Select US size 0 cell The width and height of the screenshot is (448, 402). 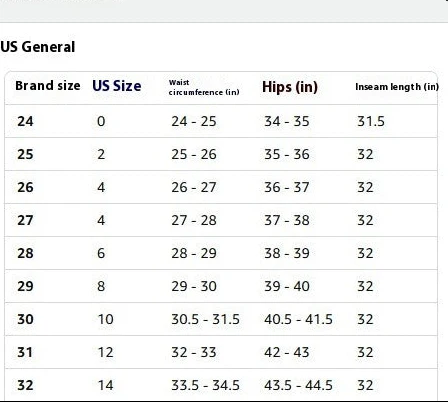pyautogui.click(x=101, y=121)
